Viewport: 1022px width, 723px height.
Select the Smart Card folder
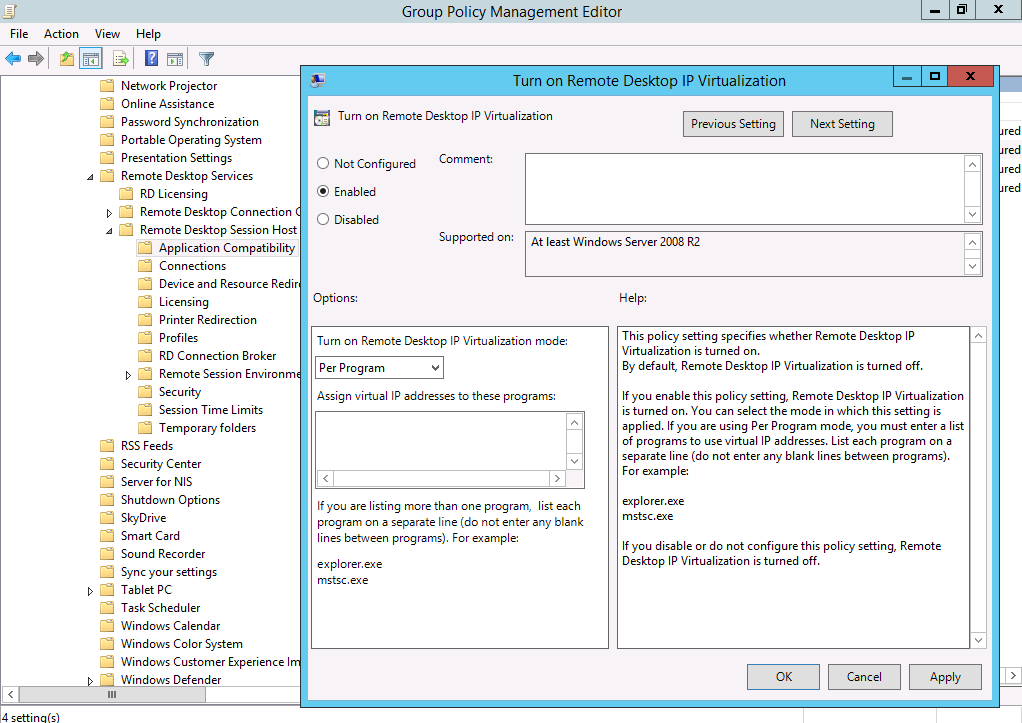[x=140, y=536]
